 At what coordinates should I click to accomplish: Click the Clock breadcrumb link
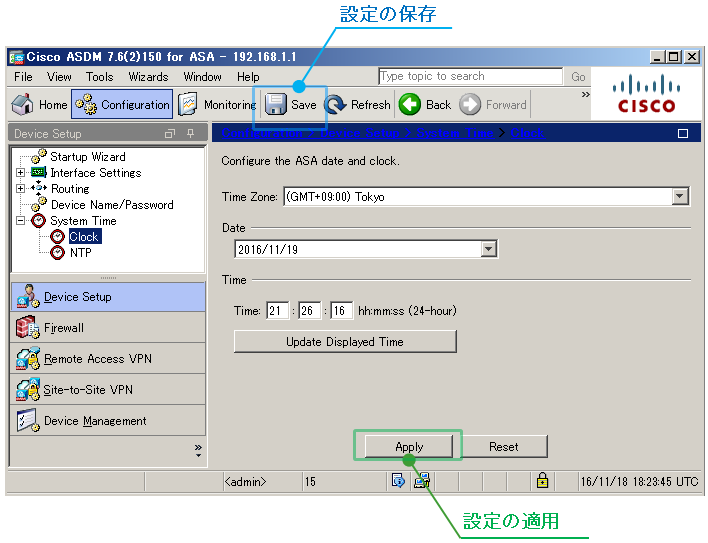point(527,133)
